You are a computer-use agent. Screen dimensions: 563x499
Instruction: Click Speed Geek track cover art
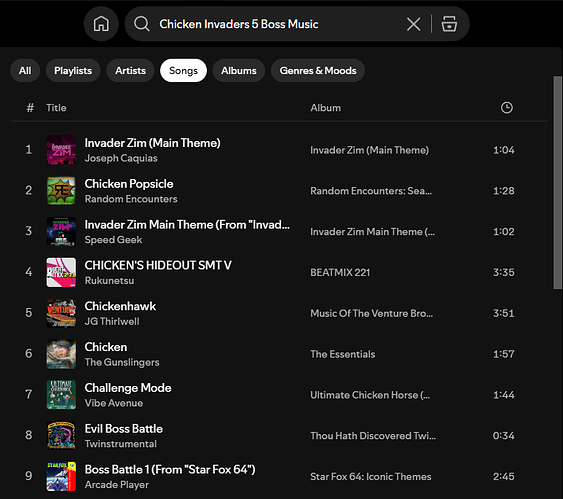61,232
